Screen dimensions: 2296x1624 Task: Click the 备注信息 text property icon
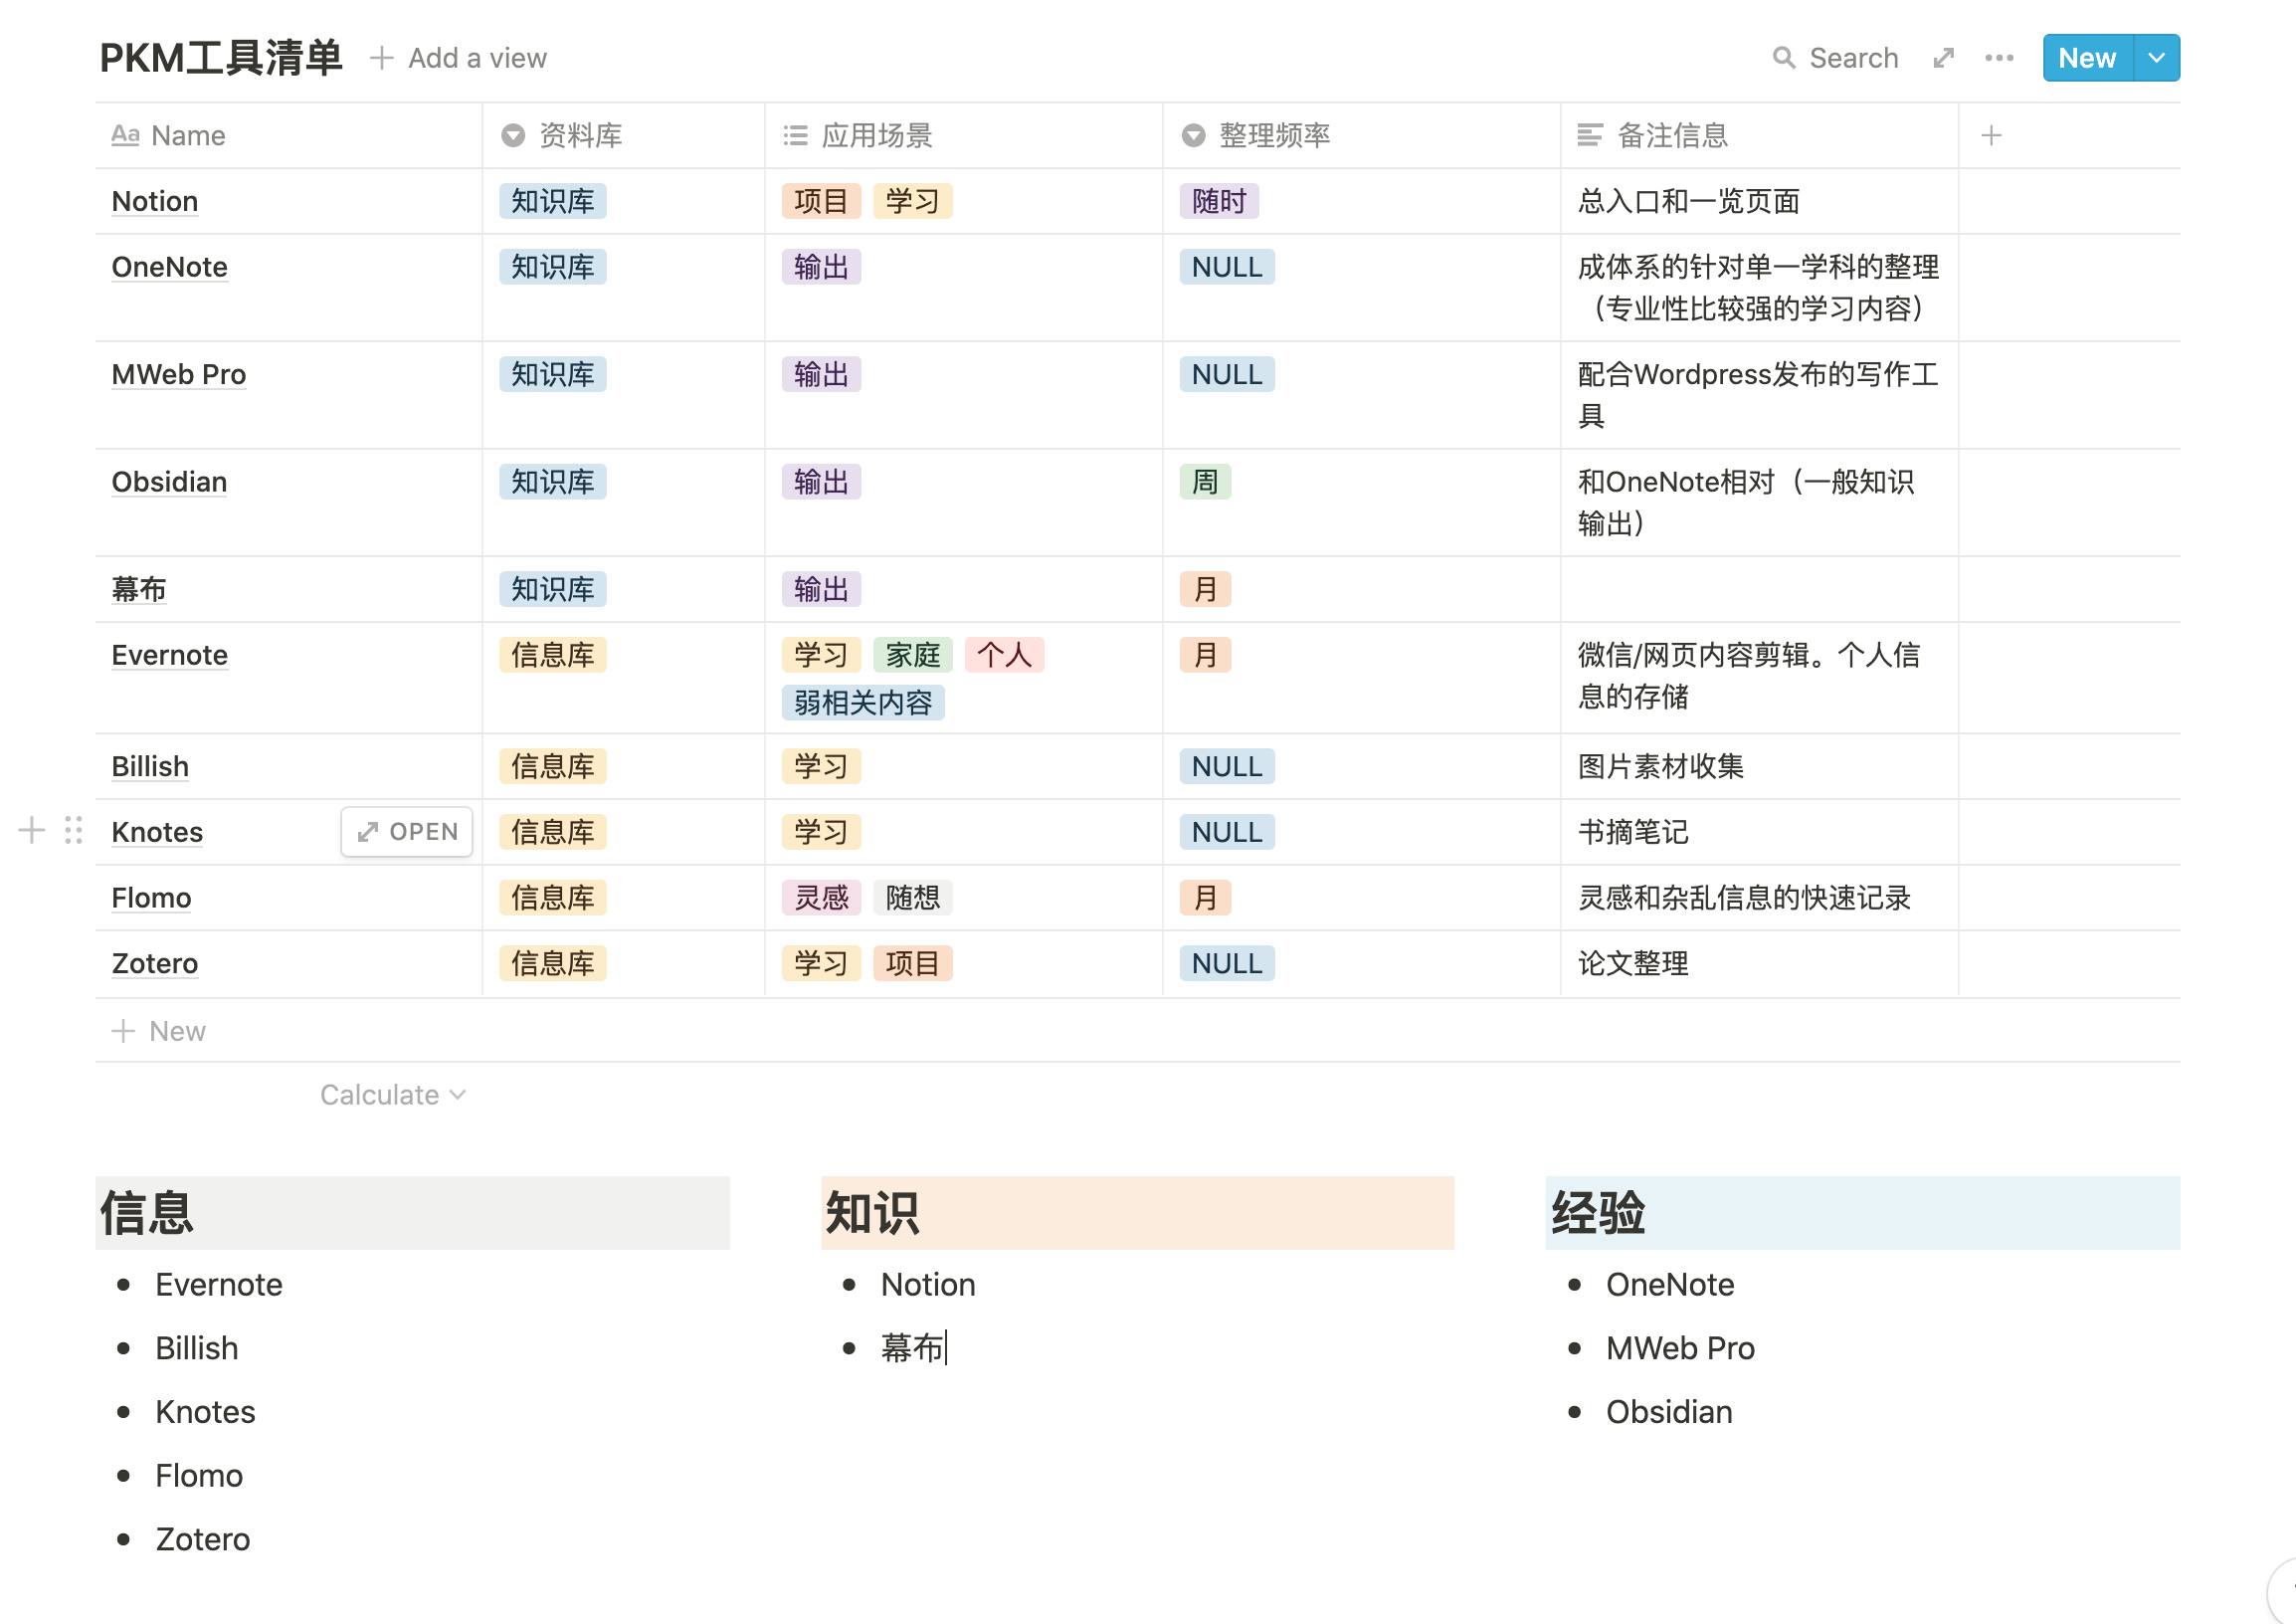pos(1589,135)
